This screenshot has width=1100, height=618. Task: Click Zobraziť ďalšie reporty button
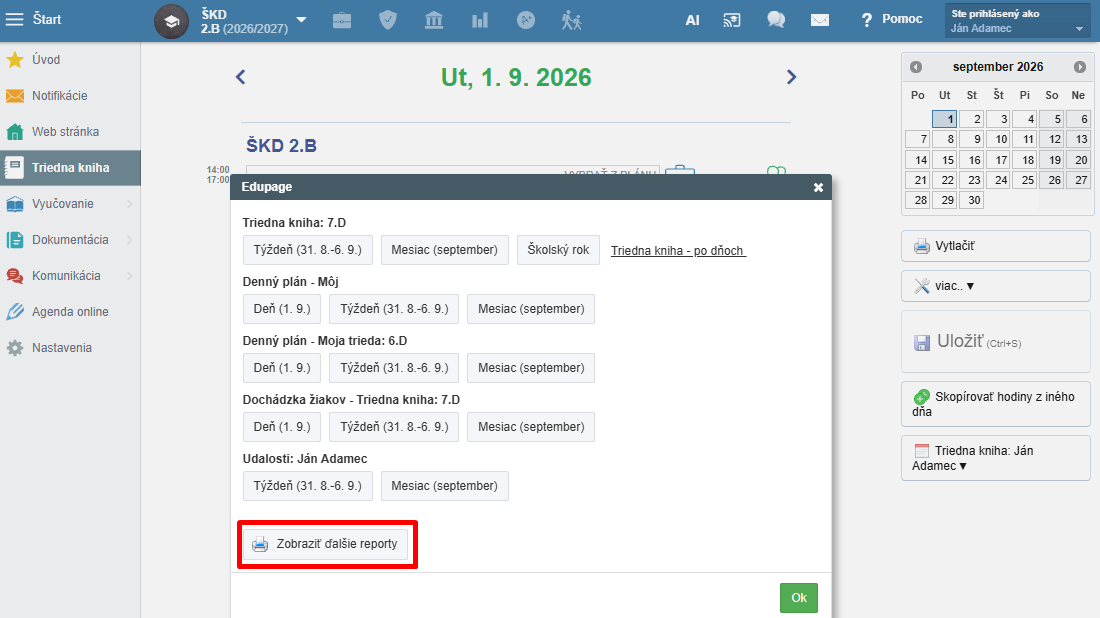pyautogui.click(x=326, y=544)
